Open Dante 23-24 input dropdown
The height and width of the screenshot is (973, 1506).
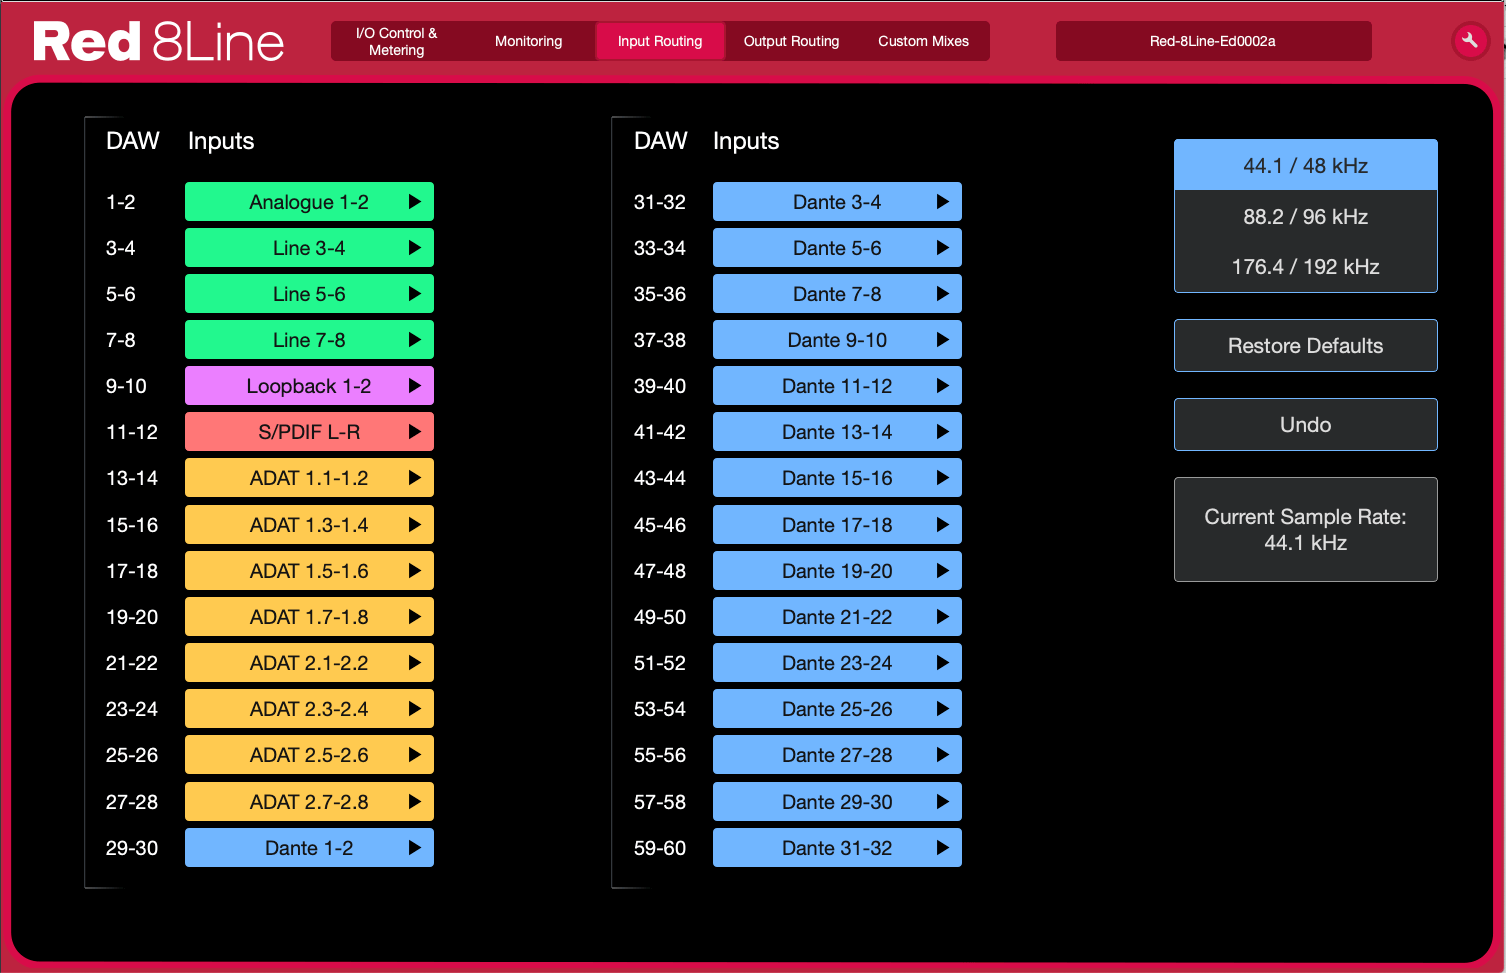[837, 663]
